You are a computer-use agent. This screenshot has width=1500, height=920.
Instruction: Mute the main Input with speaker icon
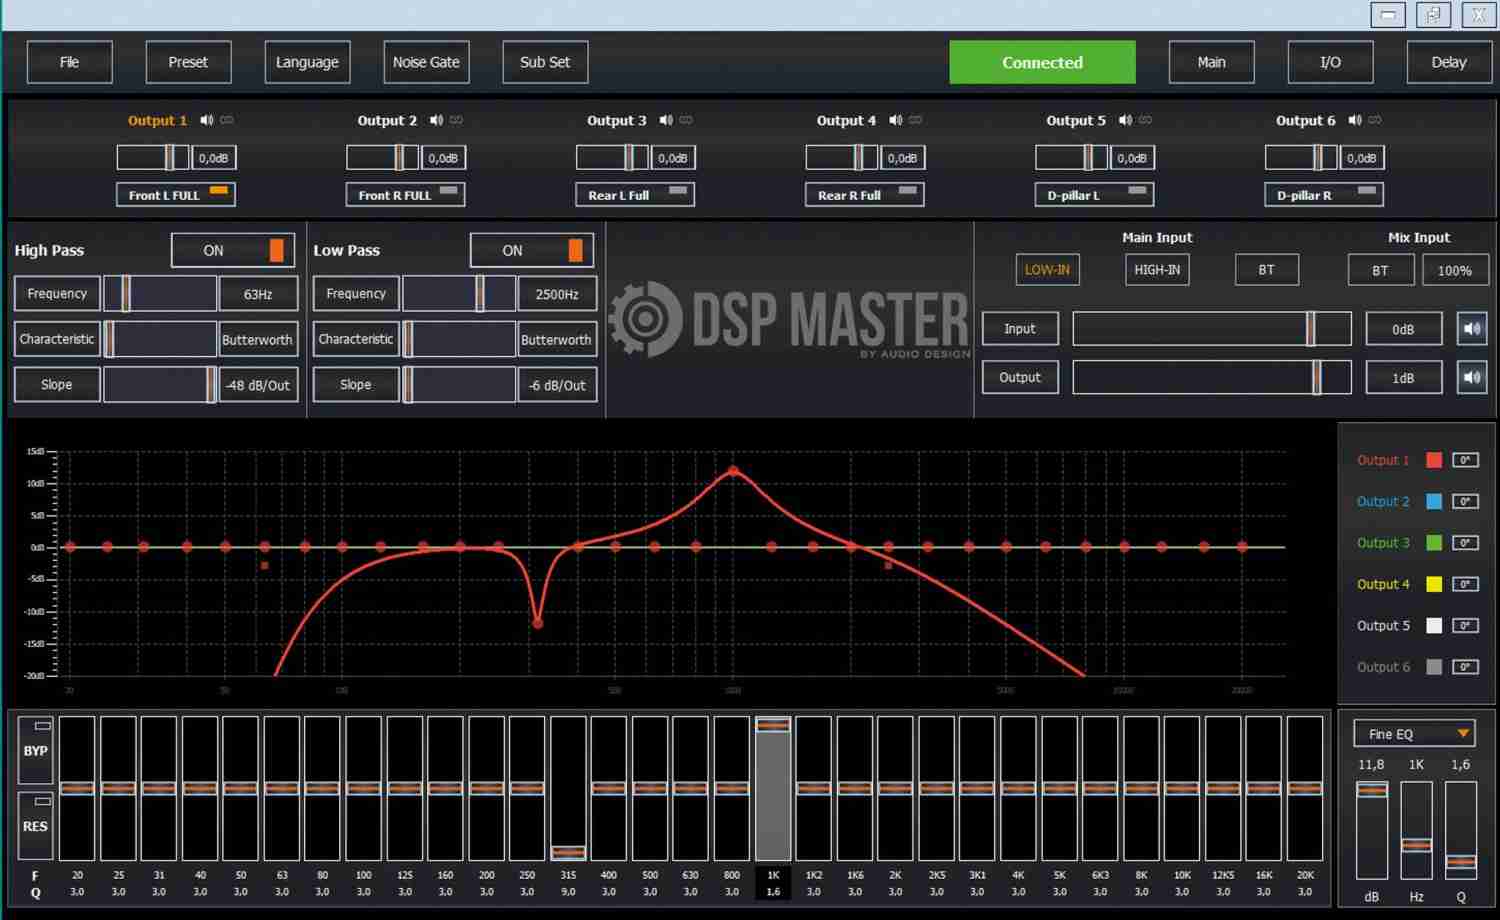pyautogui.click(x=1472, y=328)
